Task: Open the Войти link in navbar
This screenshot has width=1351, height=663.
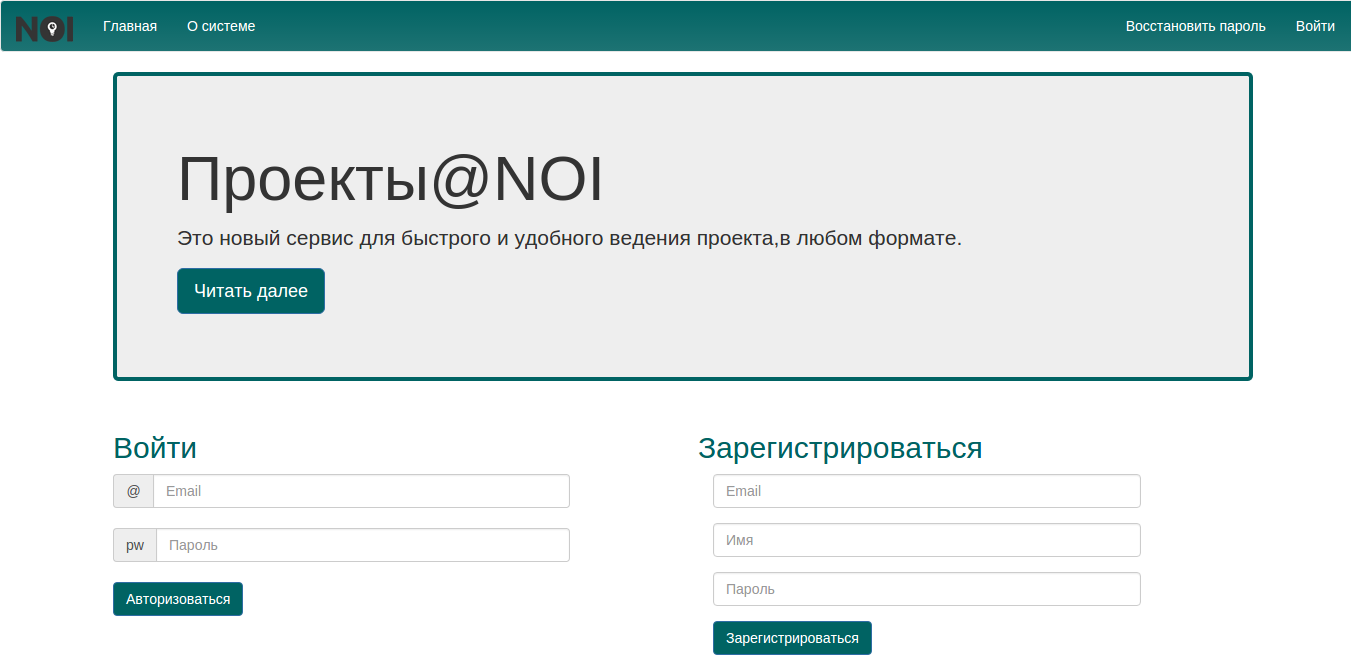Action: coord(1315,26)
